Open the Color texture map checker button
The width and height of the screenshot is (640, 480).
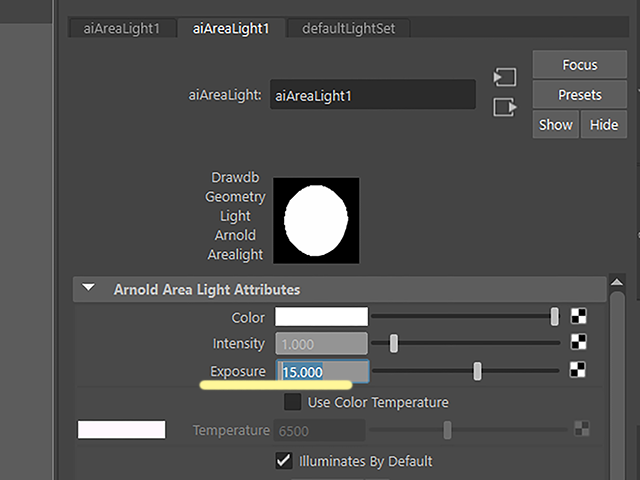coord(578,316)
